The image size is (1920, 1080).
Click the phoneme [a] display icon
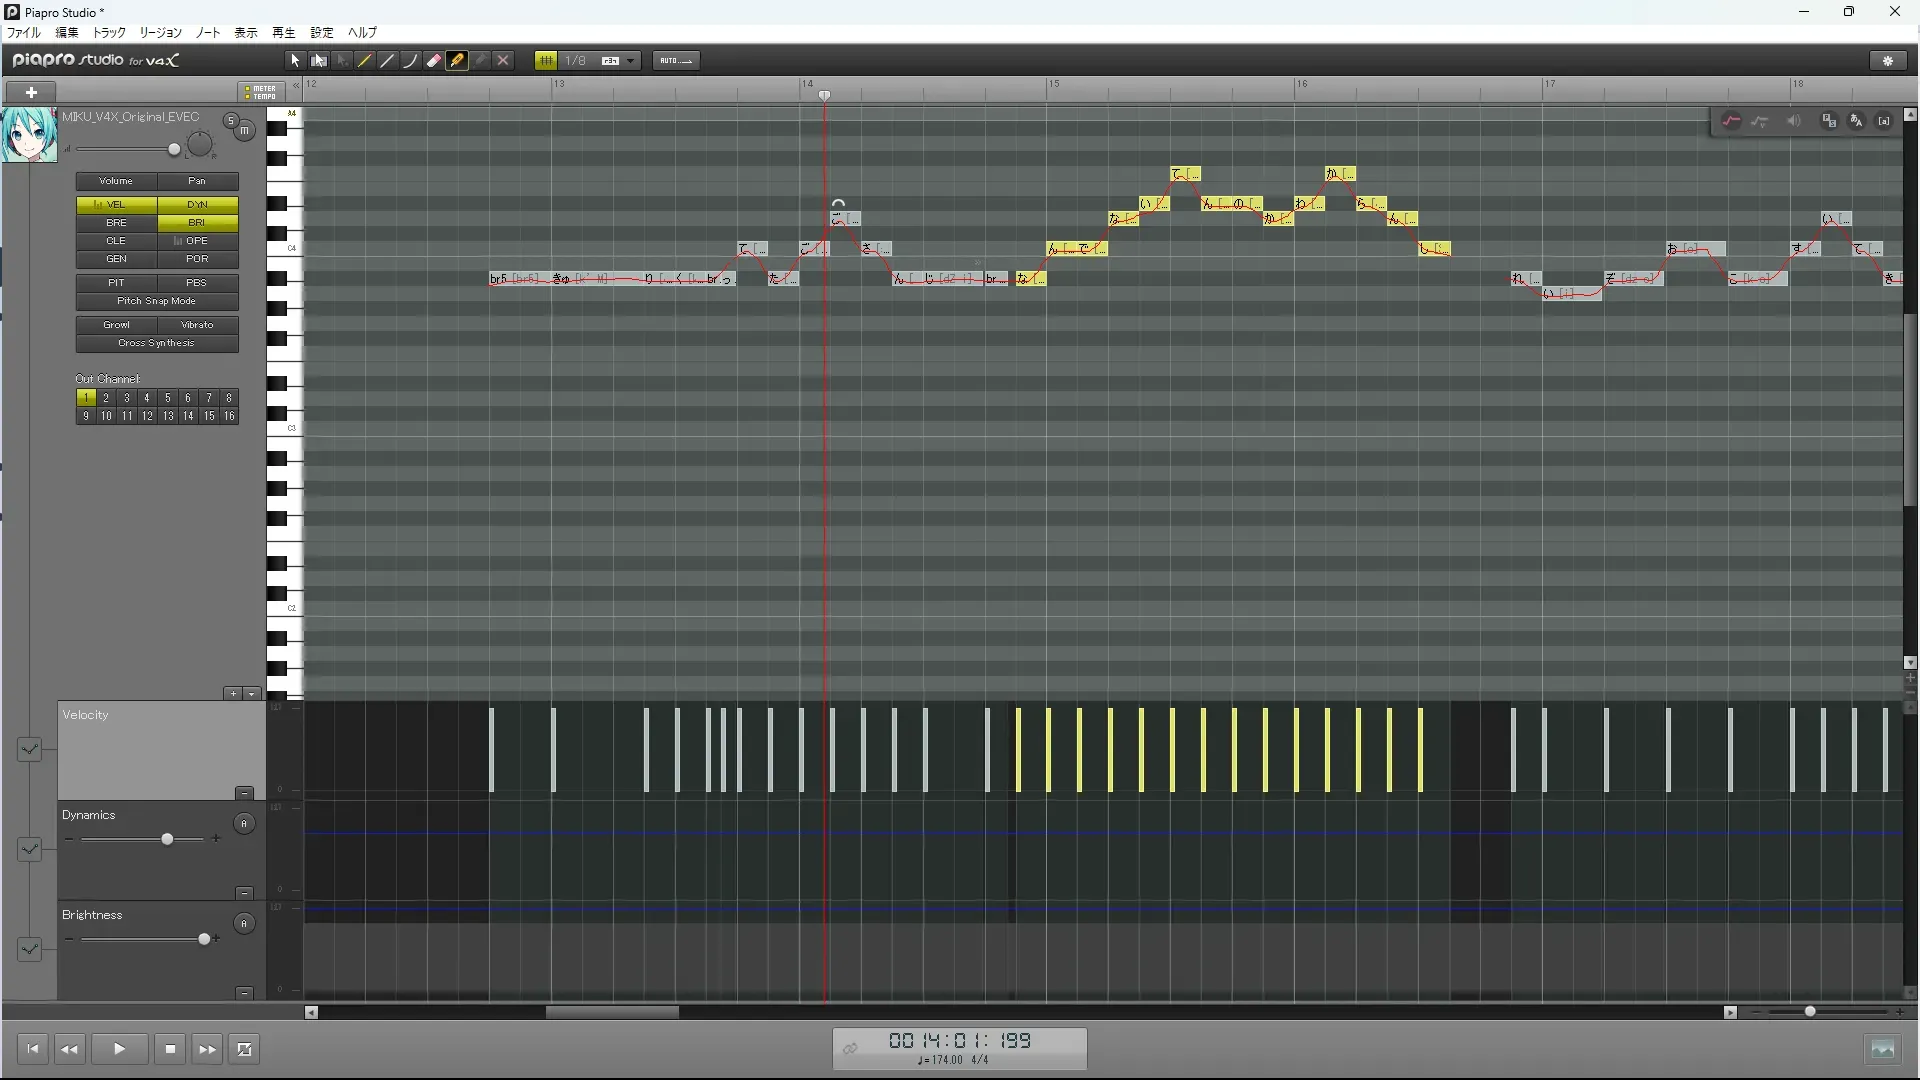click(1884, 121)
